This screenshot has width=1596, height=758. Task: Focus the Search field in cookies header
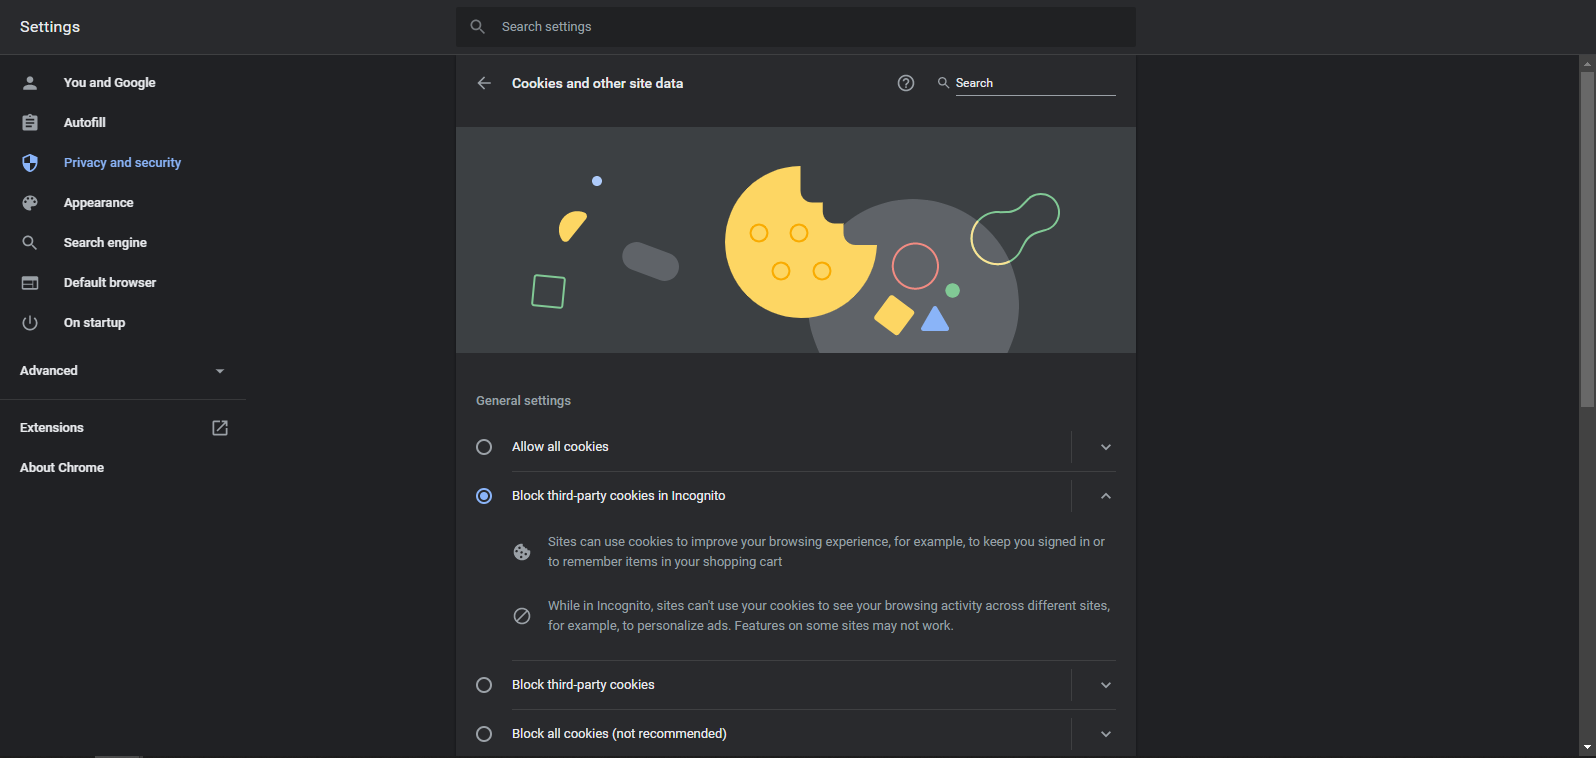pos(1035,83)
